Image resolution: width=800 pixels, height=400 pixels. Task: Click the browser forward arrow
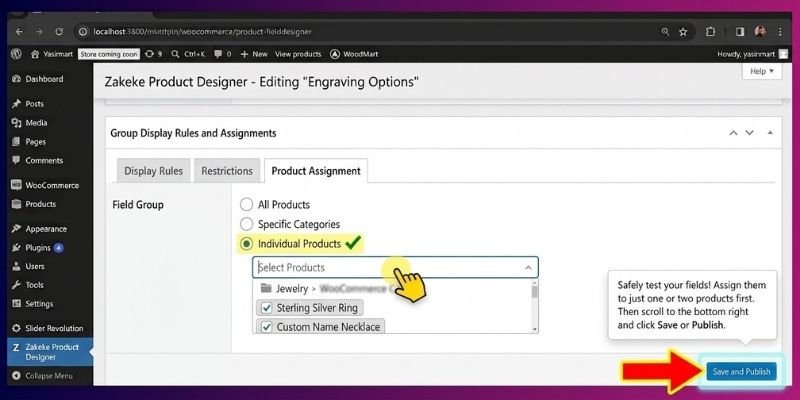coord(39,32)
